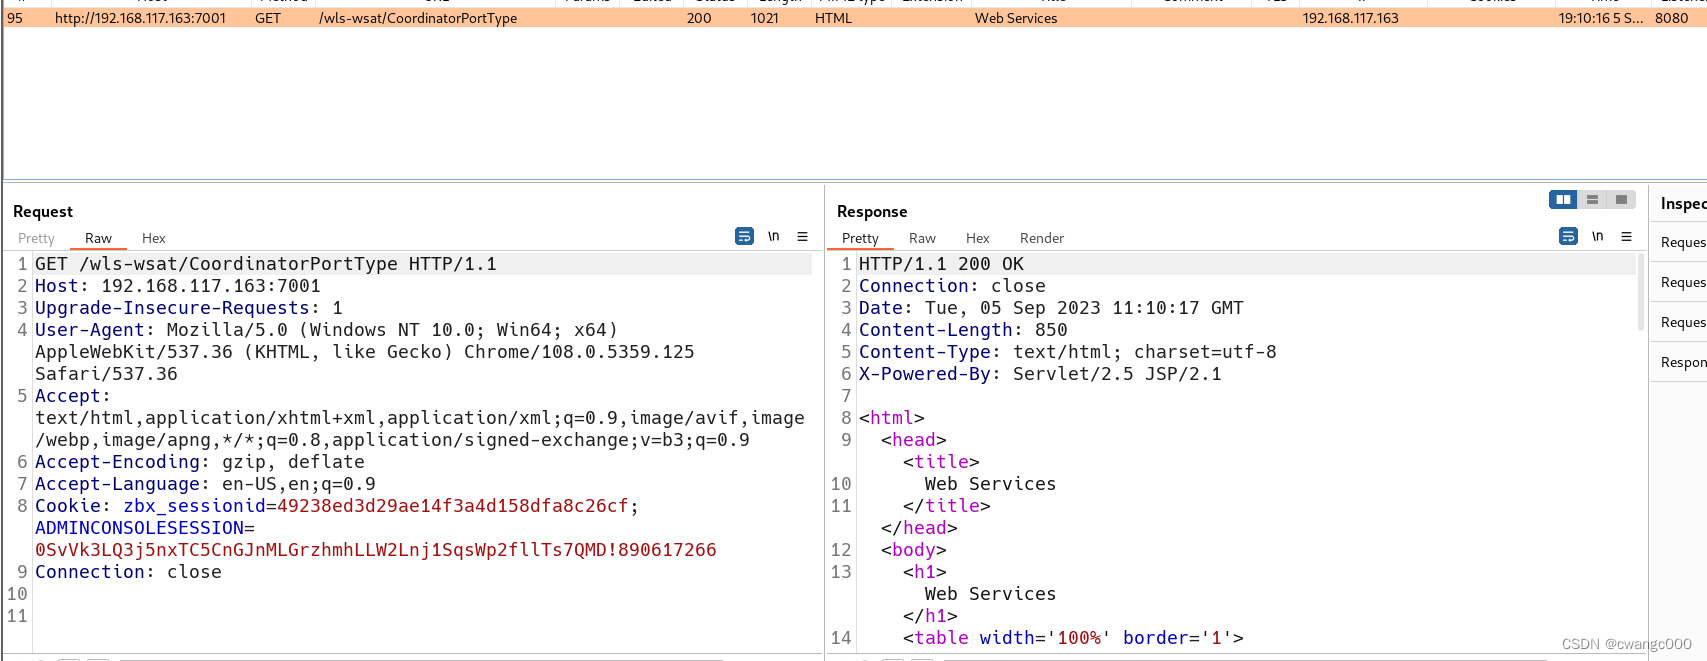
Task: Switch to combined tabbed layout view
Action: (1621, 200)
